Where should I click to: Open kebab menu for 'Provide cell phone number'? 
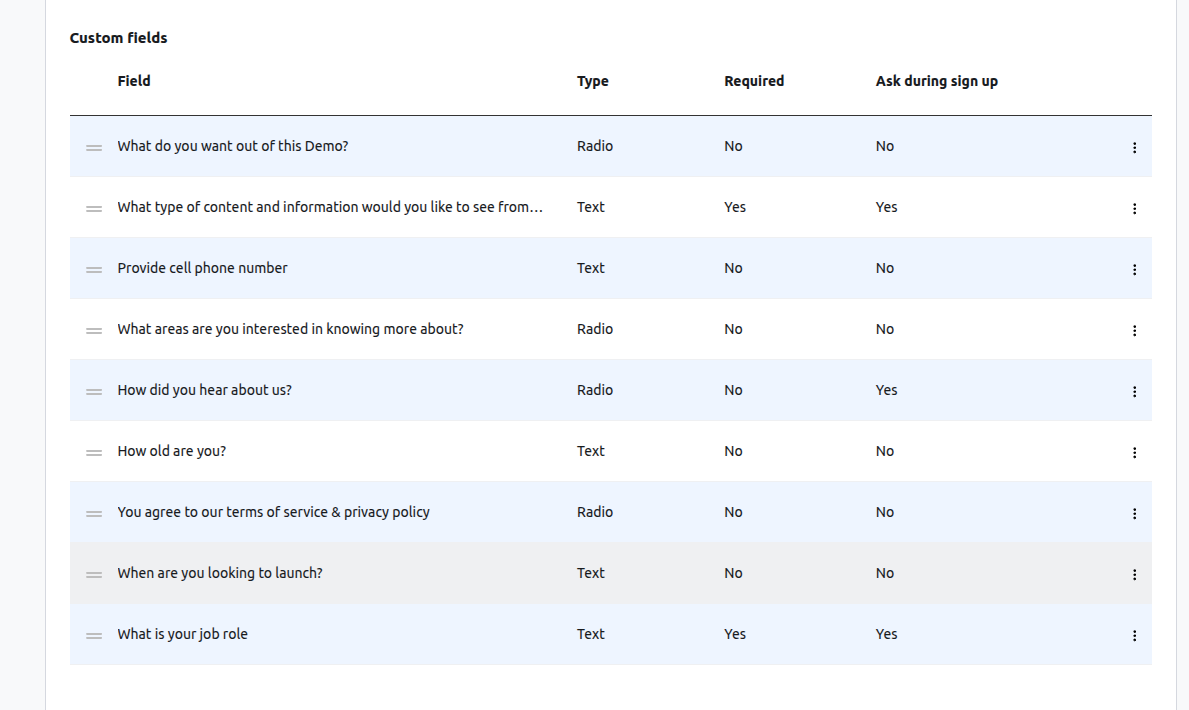[1134, 269]
